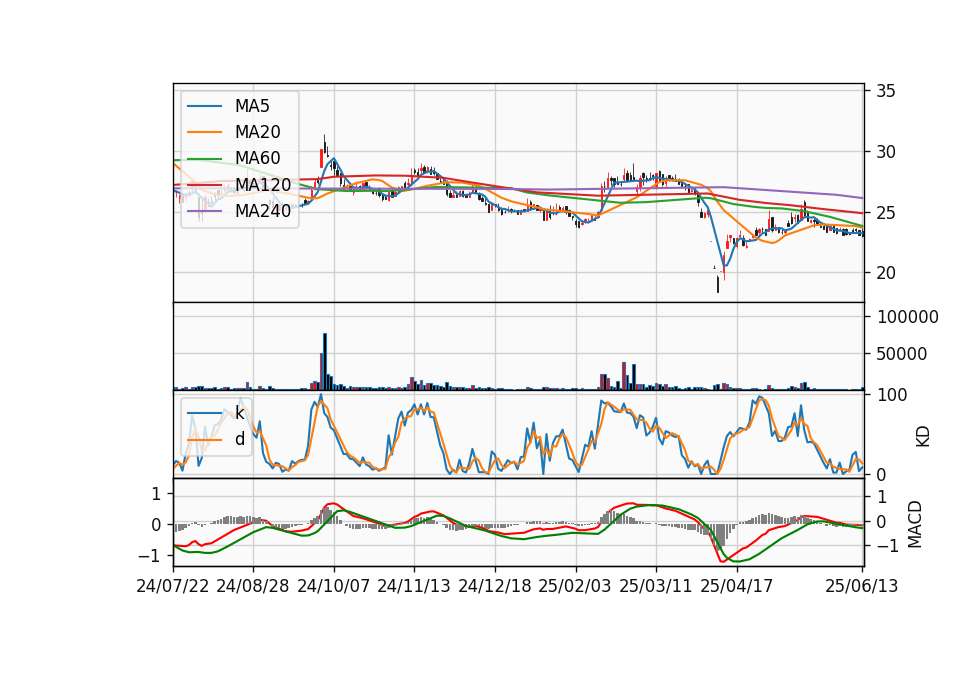This screenshot has width=960, height=690.
Task: Click the volume axis value 100000
Action: [908, 317]
